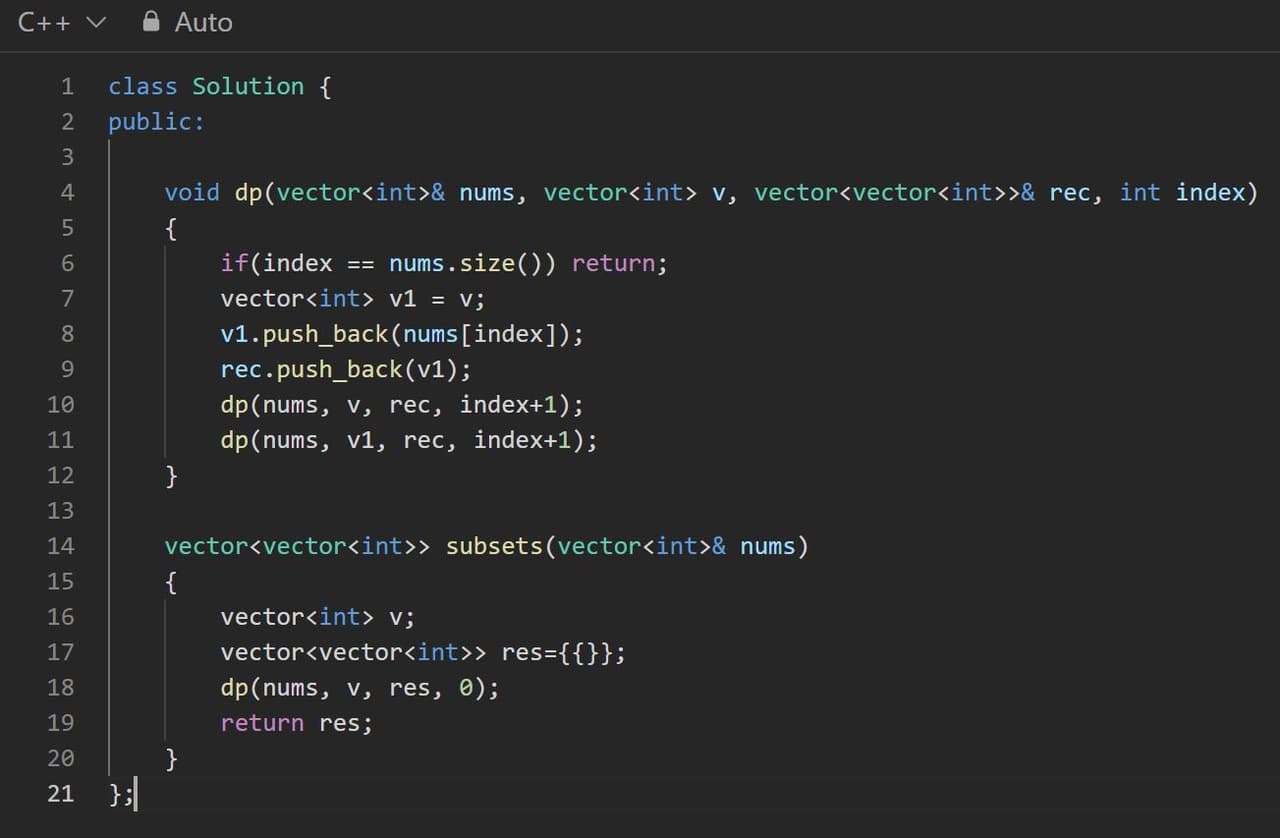The height and width of the screenshot is (838, 1280).
Task: Click the 'public:' keyword on line 2
Action: click(156, 122)
